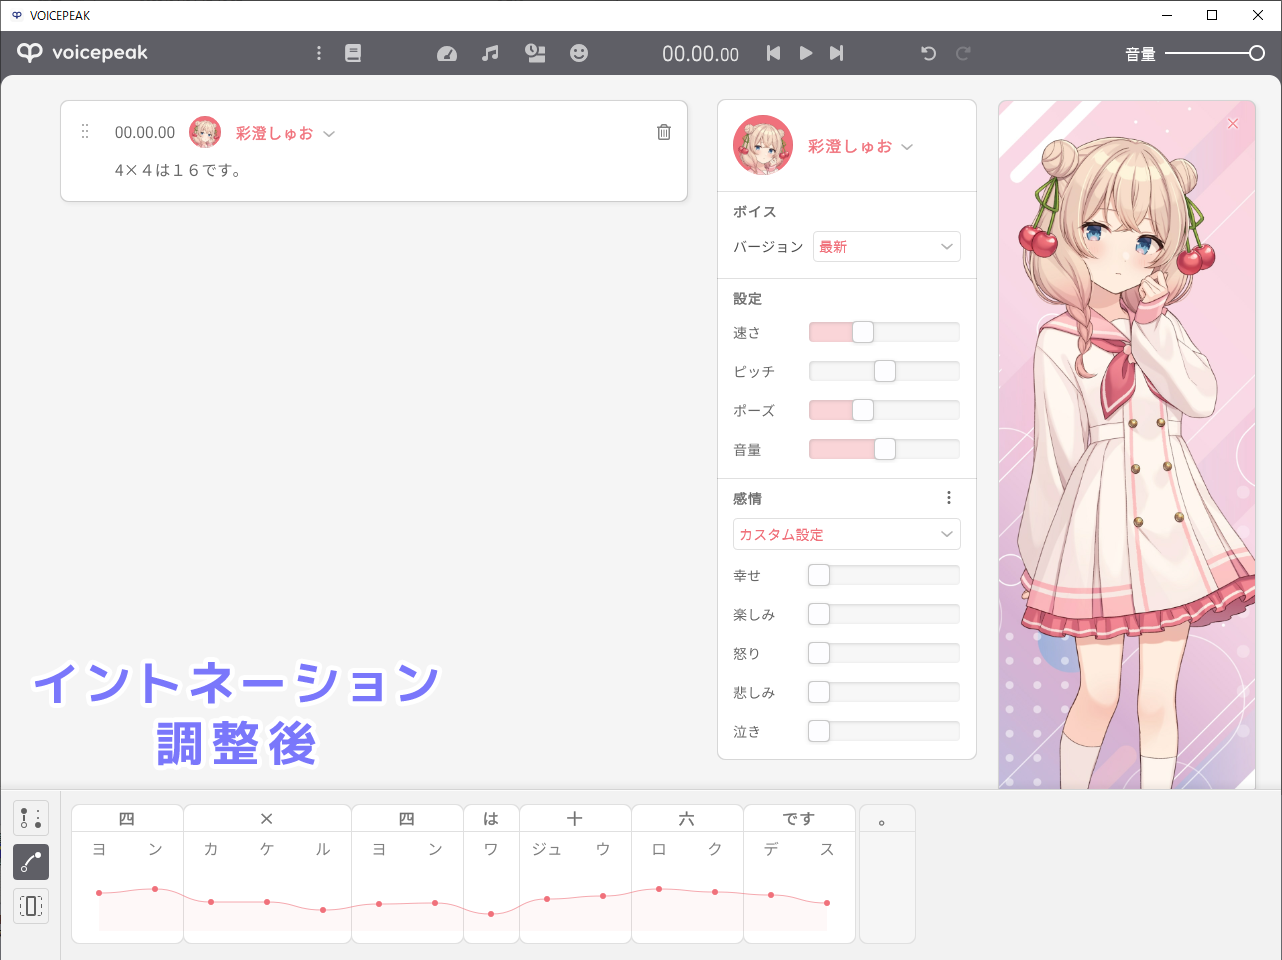Screen dimensions: 1282x960
Task: Click the pitch point under ケ
Action: tap(267, 902)
